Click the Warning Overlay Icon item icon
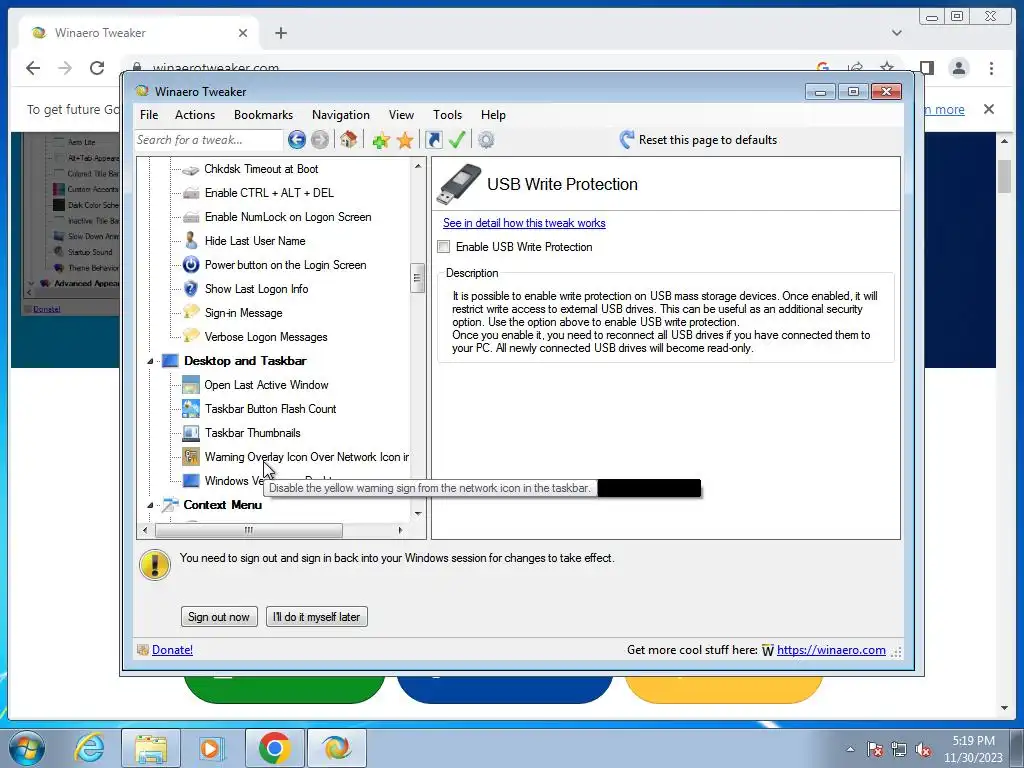The height and width of the screenshot is (768, 1024). coord(191,456)
